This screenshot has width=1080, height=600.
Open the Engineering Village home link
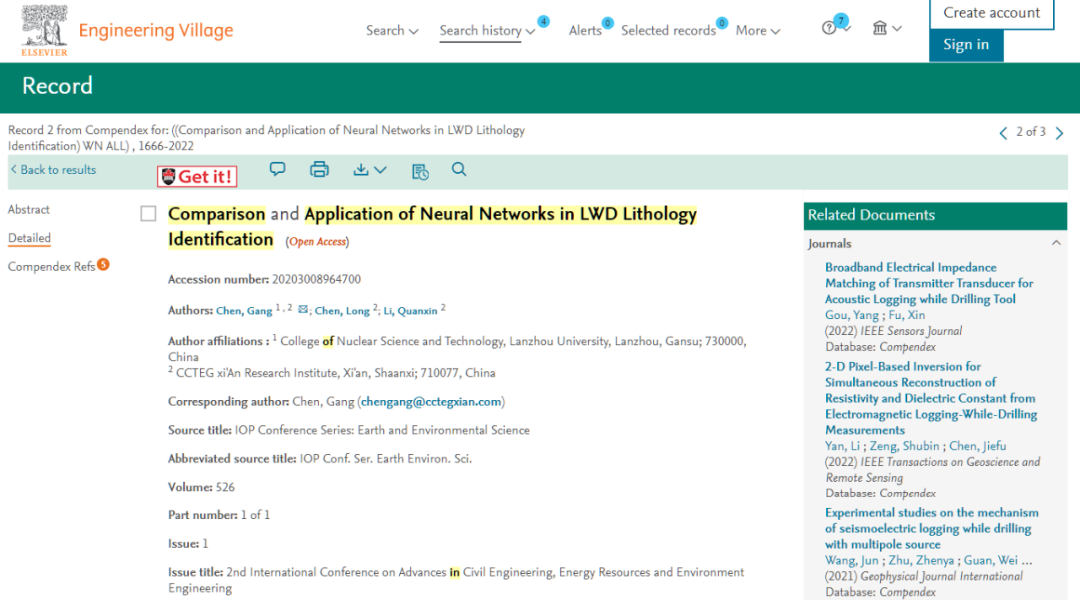(x=156, y=30)
